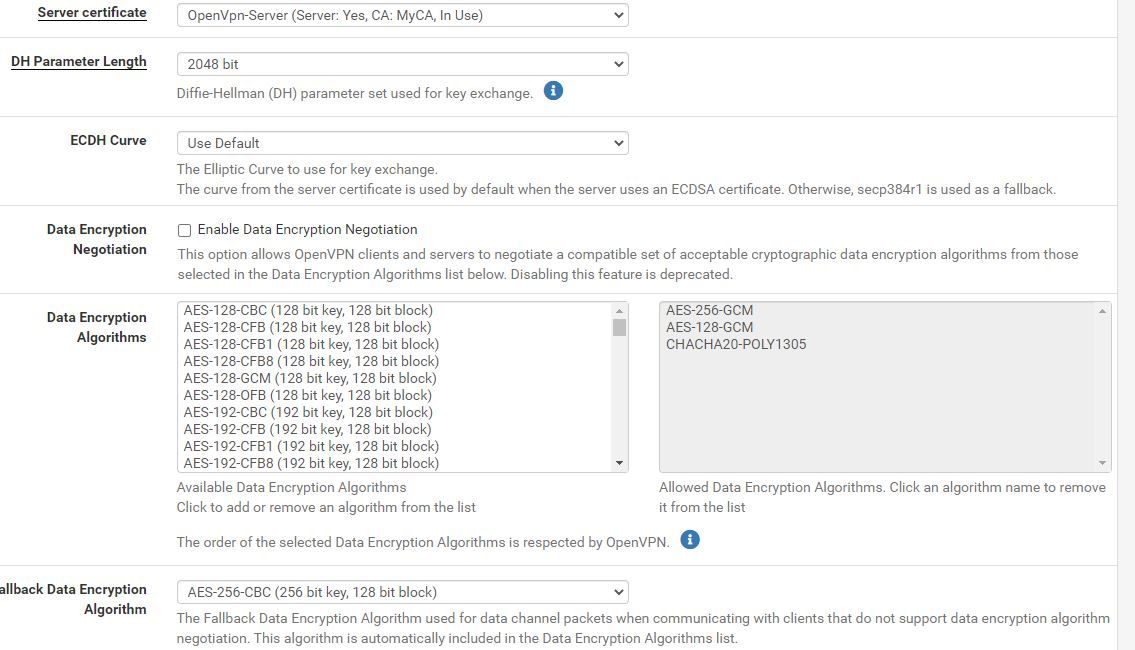Viewport: 1135px width, 650px height.
Task: Select AES-192-CBC in available algorithms list
Action: coord(308,412)
